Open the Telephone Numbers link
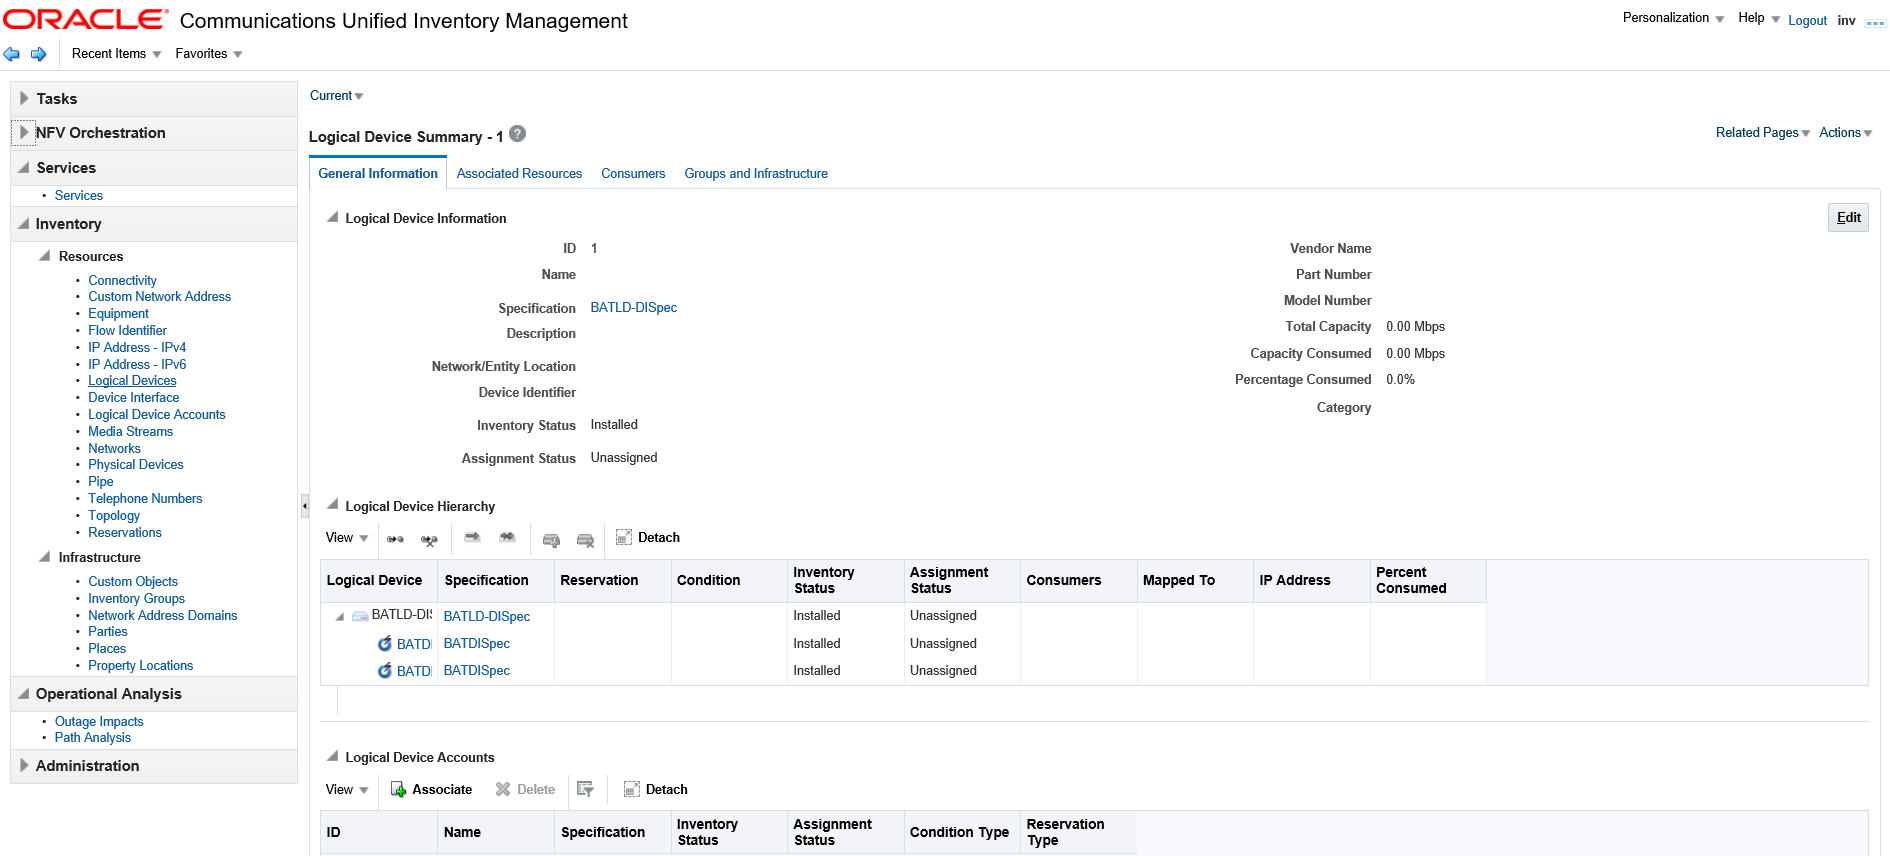 pos(145,499)
